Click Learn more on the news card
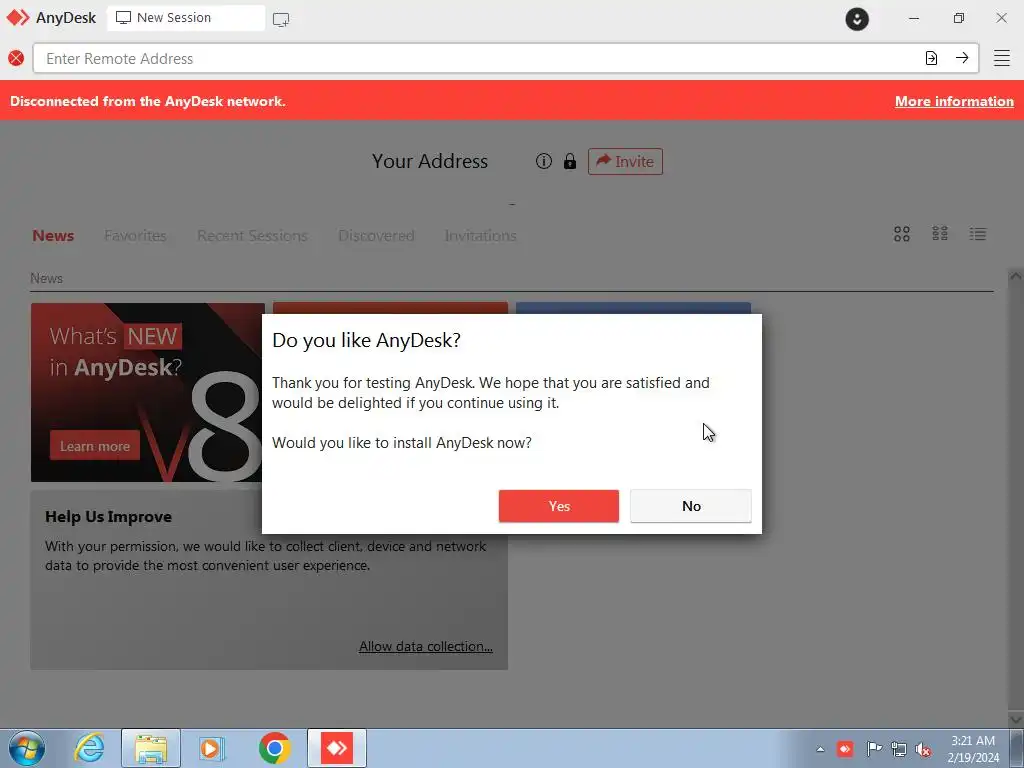The image size is (1024, 768). (95, 446)
